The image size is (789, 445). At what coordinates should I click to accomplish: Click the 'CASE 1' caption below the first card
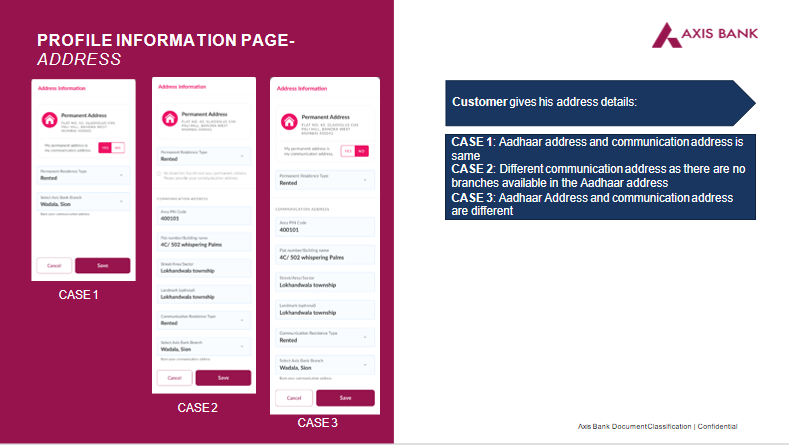point(78,294)
